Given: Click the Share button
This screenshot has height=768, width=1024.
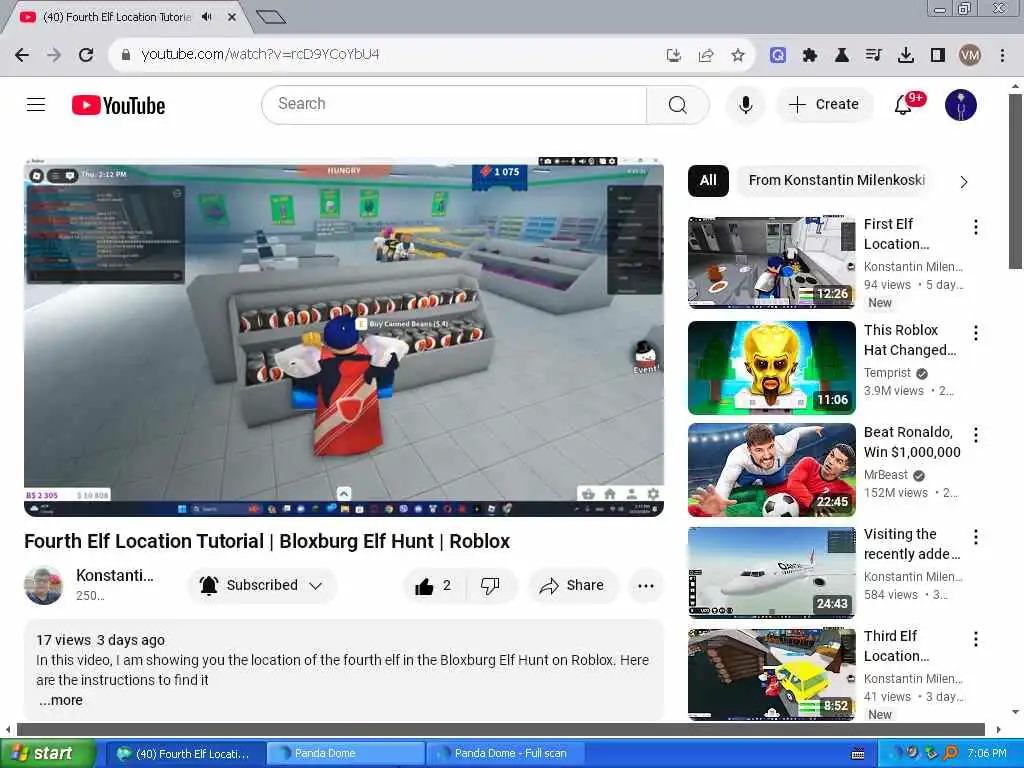Looking at the screenshot, I should [572, 586].
